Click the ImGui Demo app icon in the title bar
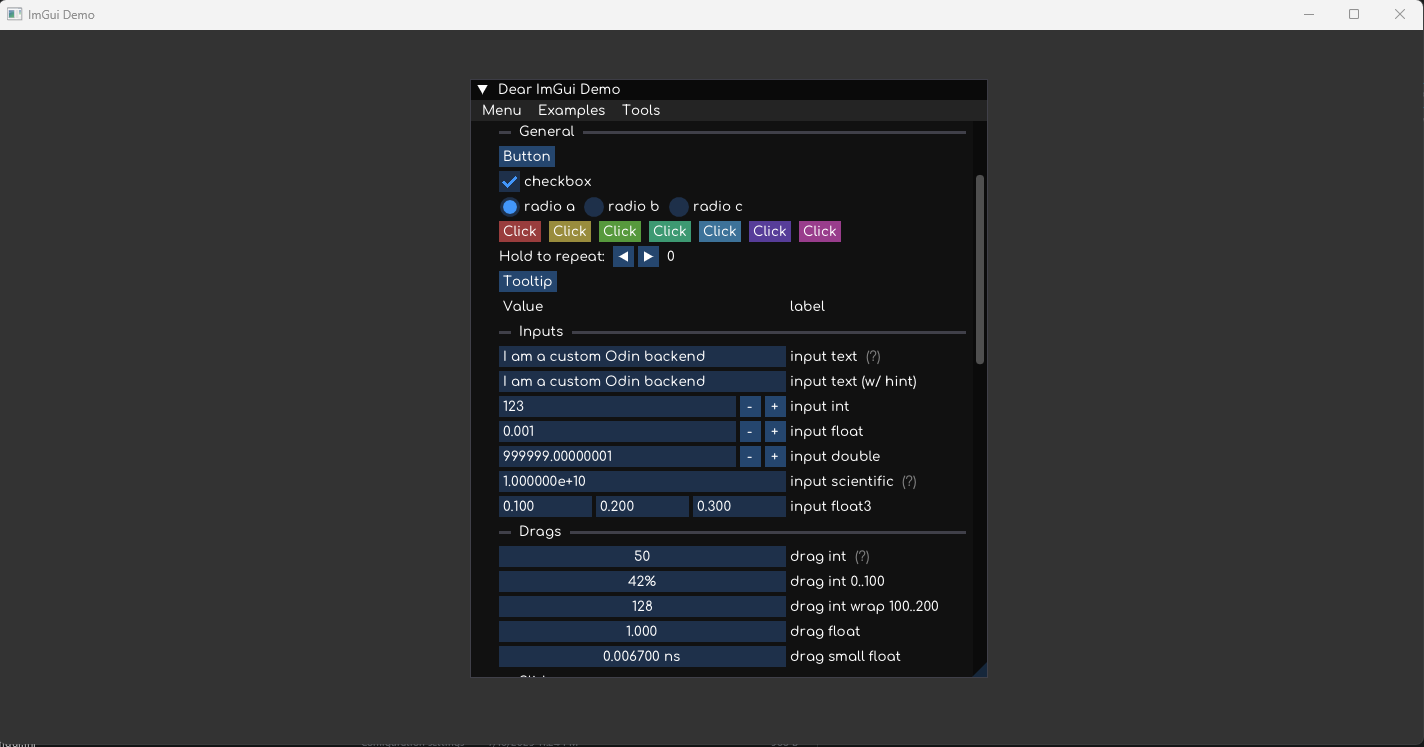The width and height of the screenshot is (1424, 747). coord(15,14)
